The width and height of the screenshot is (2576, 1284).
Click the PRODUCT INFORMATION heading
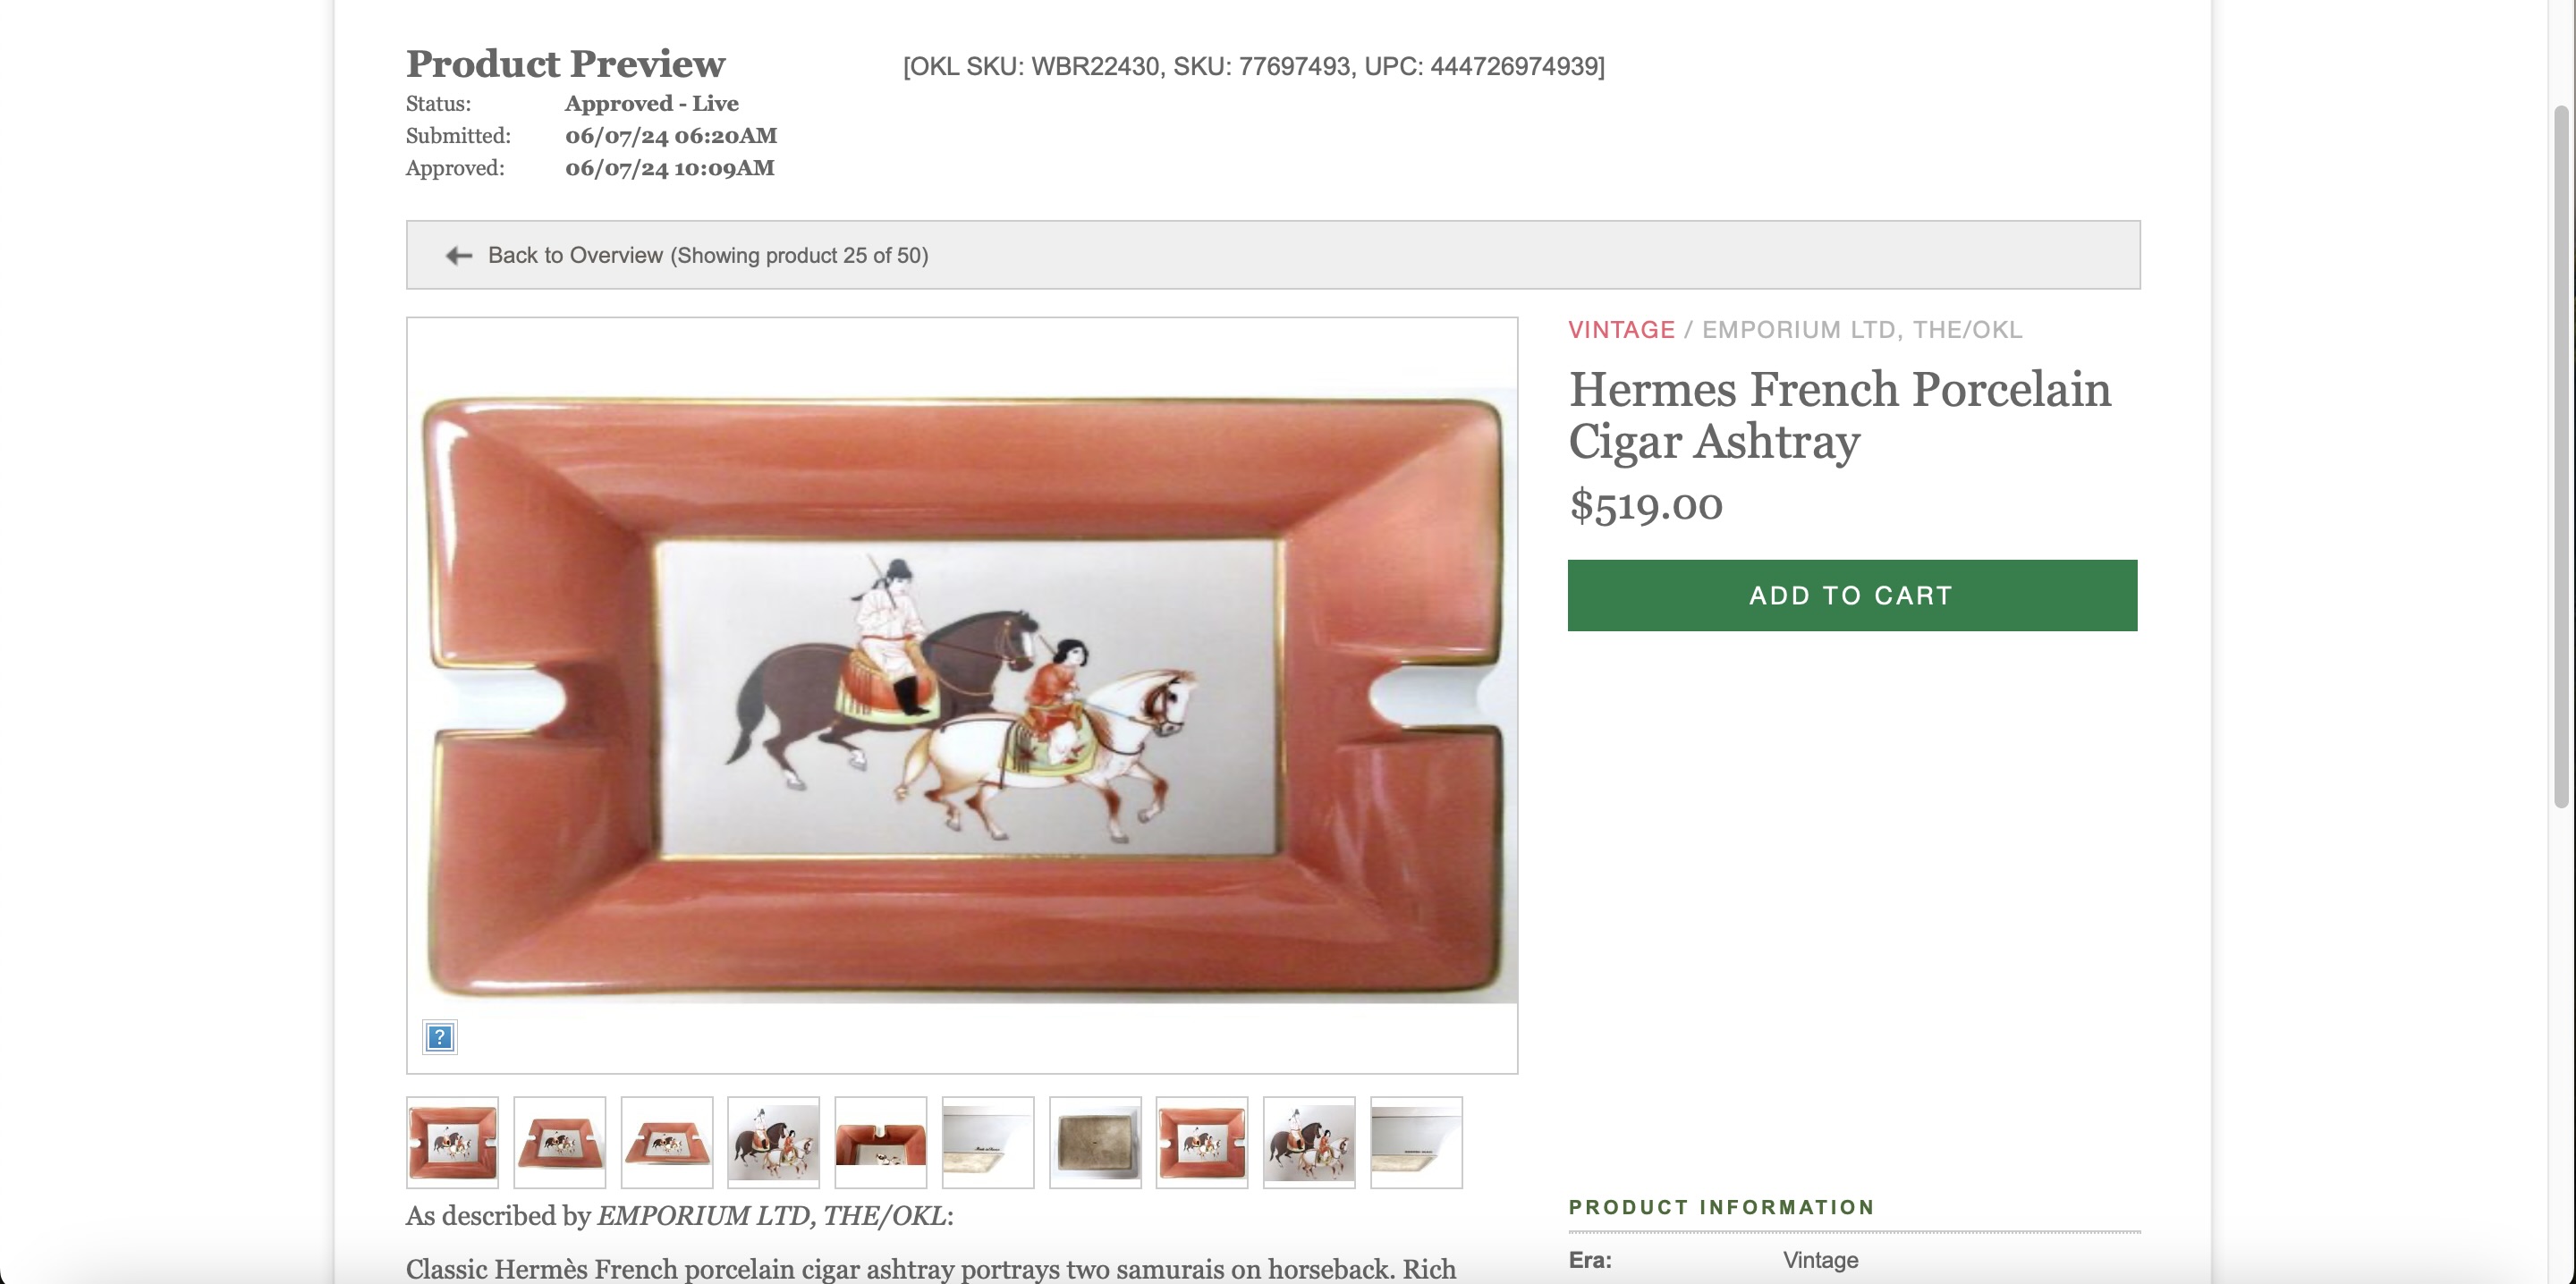(1721, 1207)
